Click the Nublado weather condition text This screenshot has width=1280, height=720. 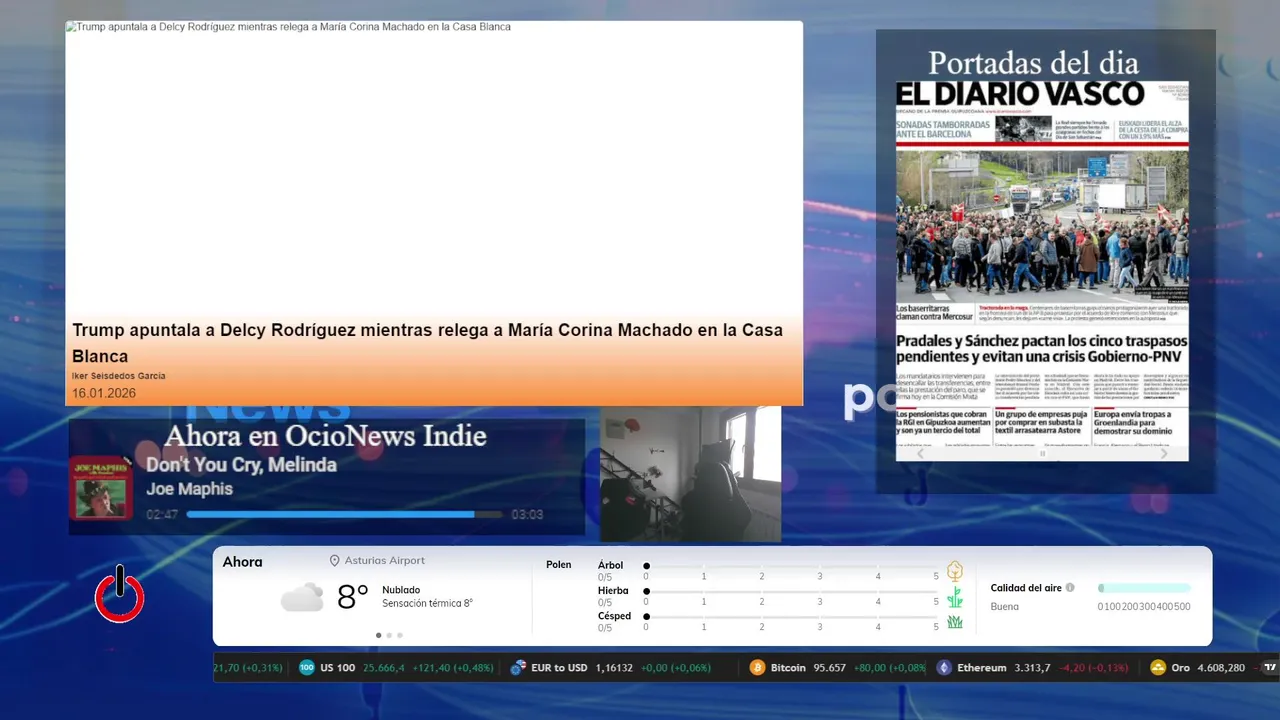401,590
